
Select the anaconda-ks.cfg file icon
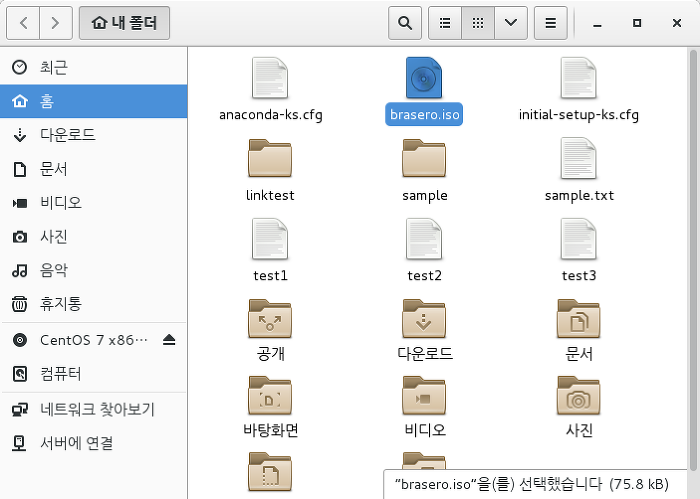(270, 78)
